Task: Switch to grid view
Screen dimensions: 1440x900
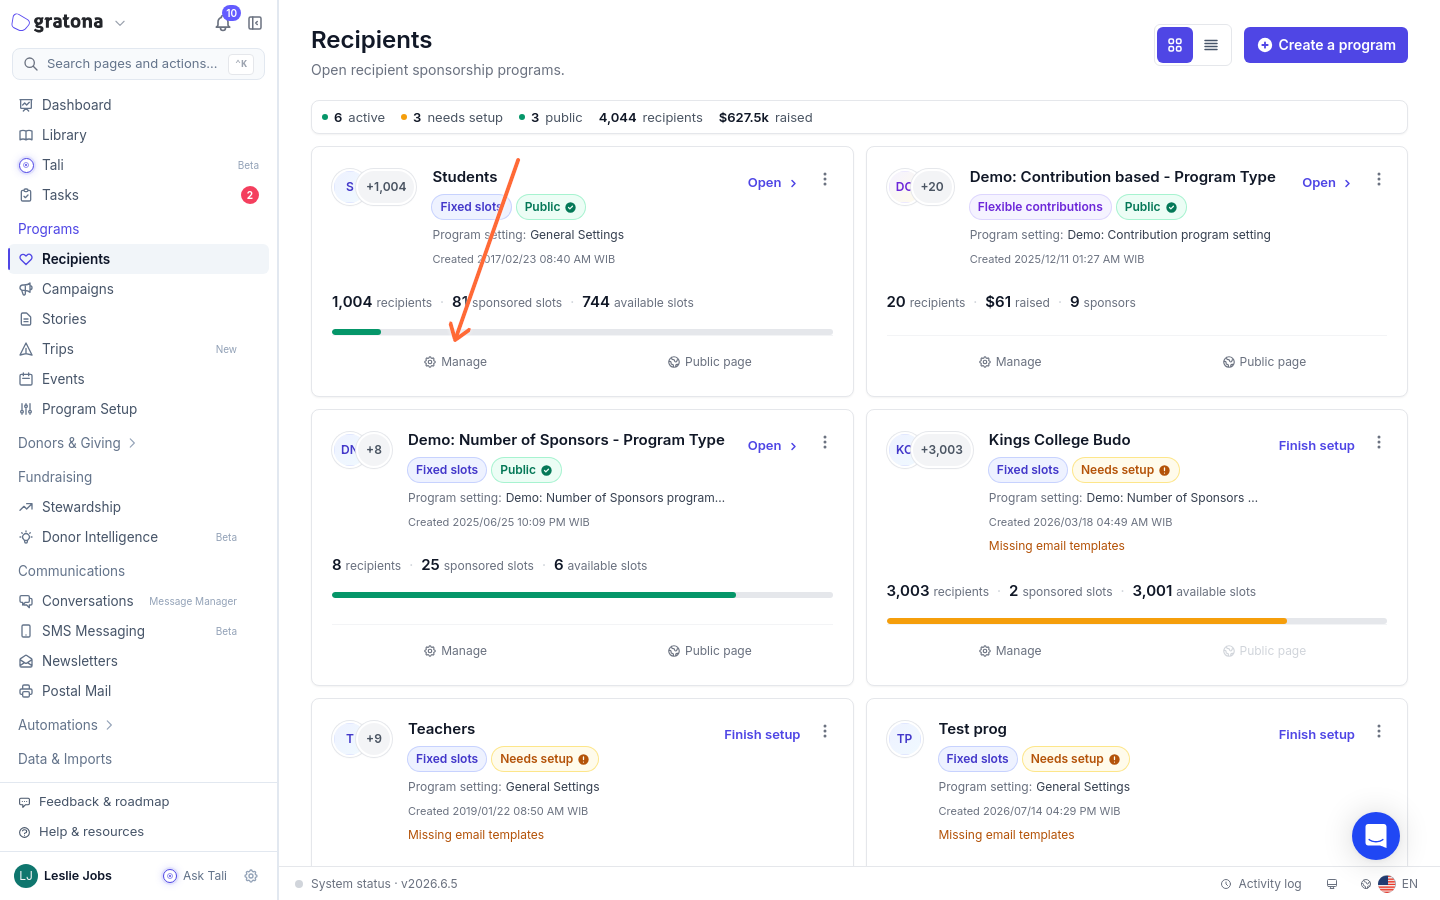Action: pos(1175,45)
